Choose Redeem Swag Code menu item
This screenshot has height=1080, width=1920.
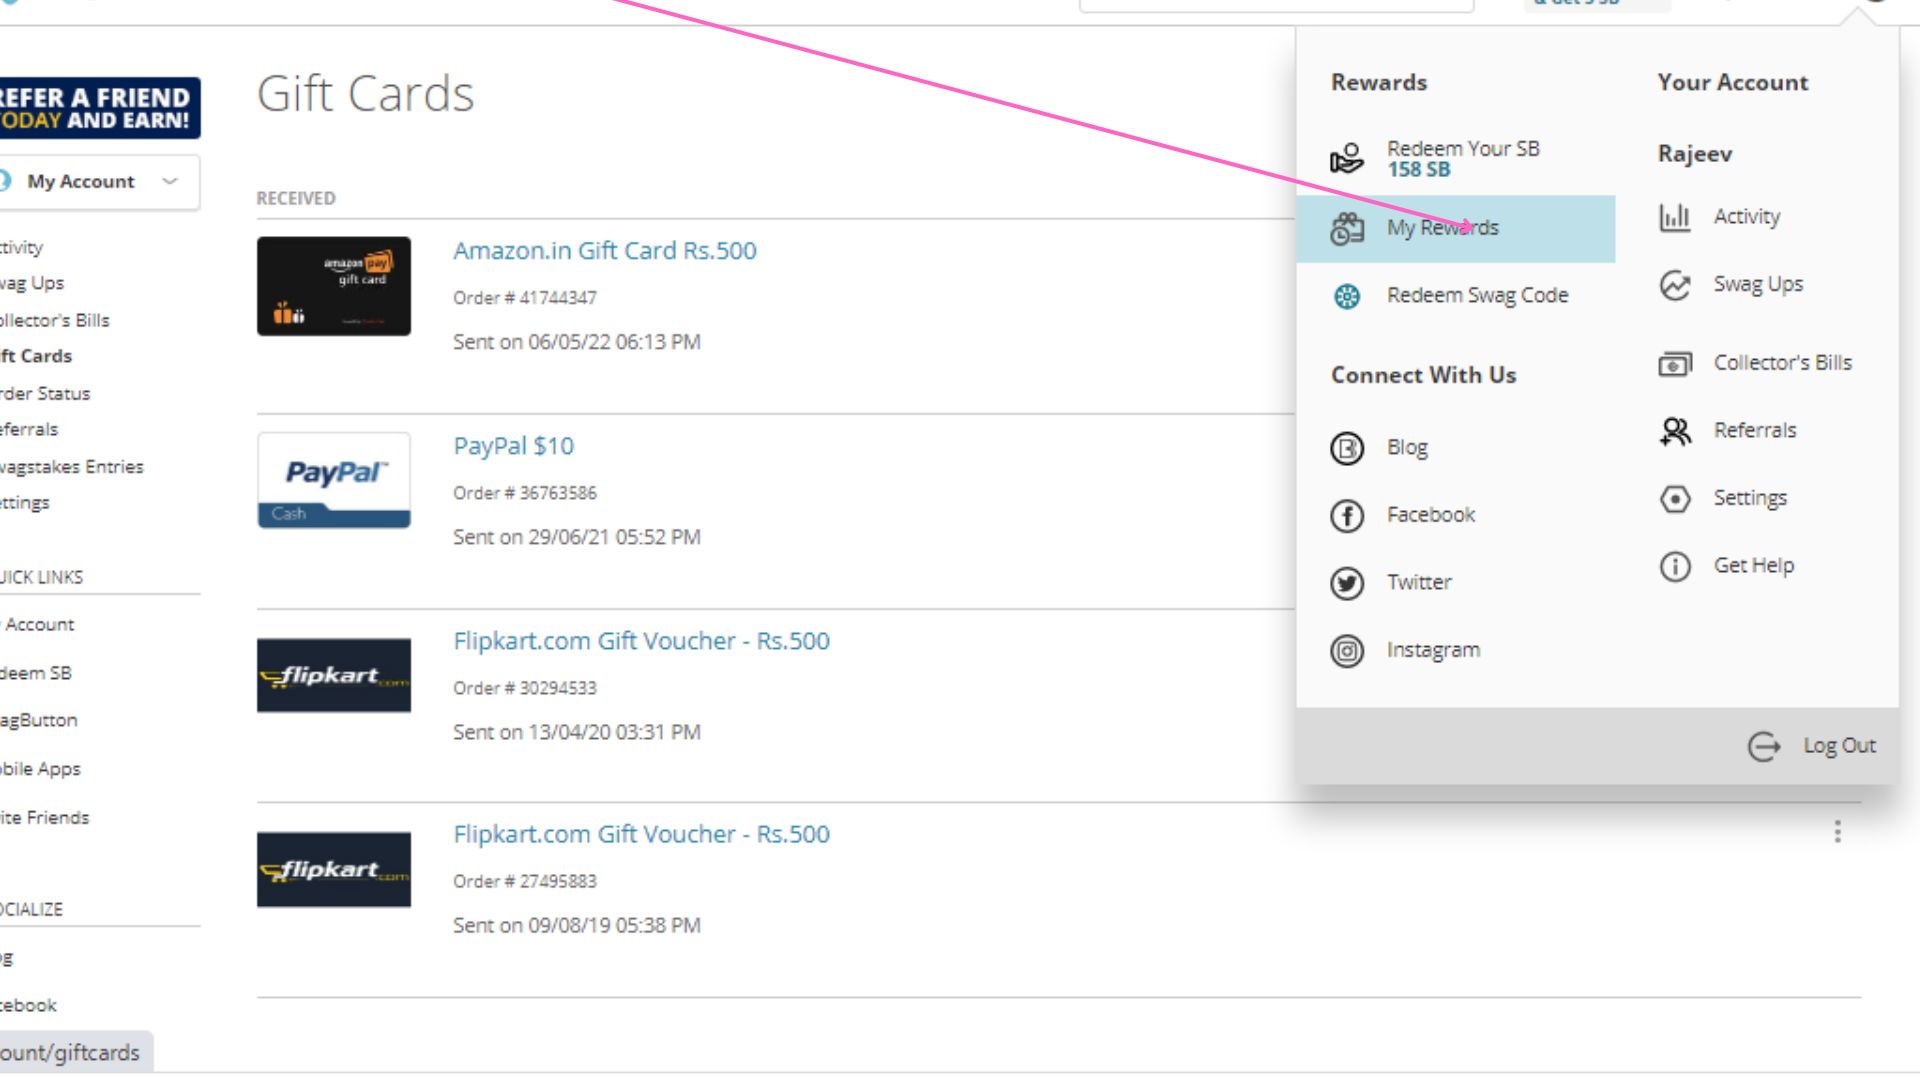coord(1455,296)
